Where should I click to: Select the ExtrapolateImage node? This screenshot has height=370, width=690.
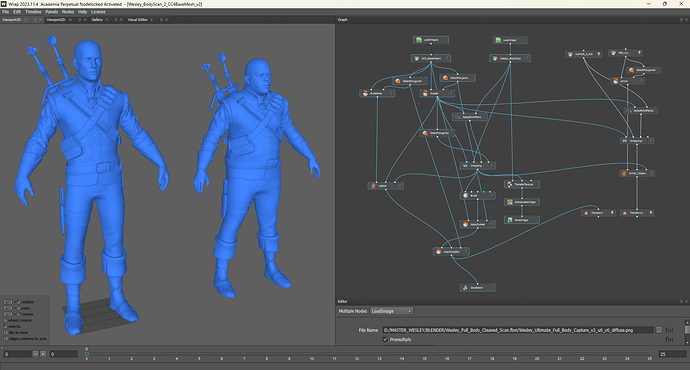pyautogui.click(x=522, y=202)
